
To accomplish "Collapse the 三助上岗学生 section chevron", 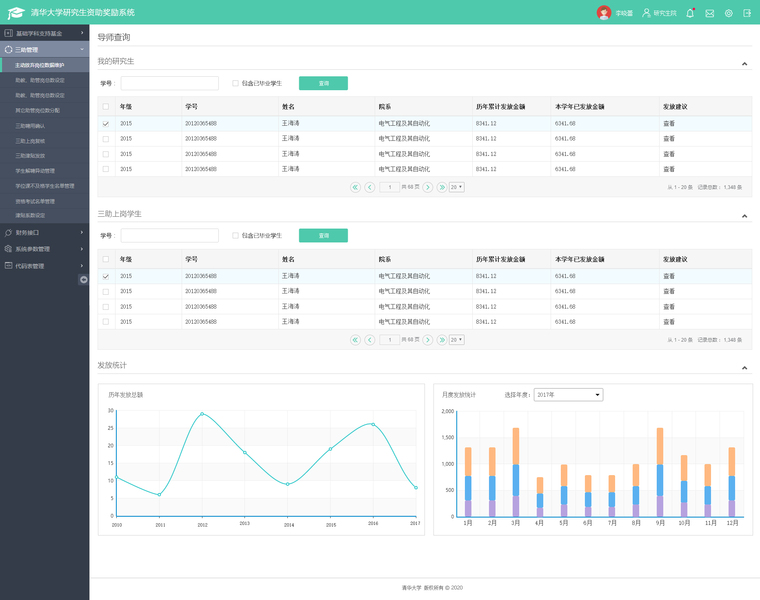I will click(x=744, y=216).
